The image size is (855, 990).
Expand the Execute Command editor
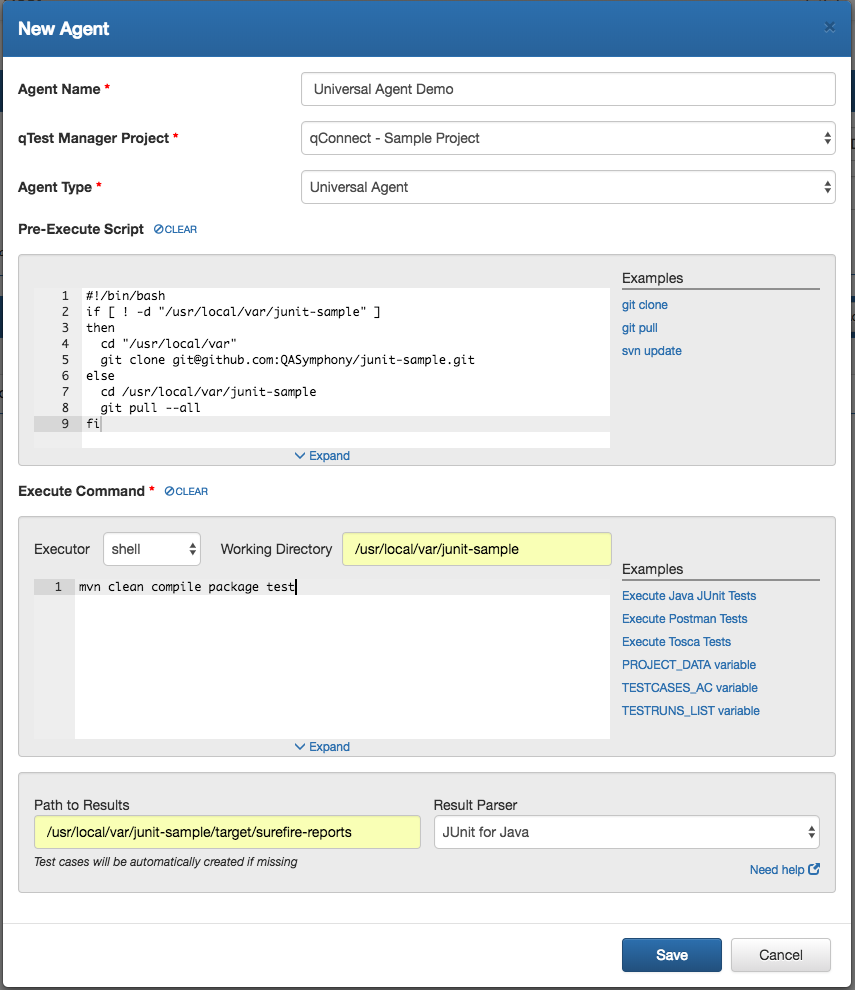coord(322,746)
